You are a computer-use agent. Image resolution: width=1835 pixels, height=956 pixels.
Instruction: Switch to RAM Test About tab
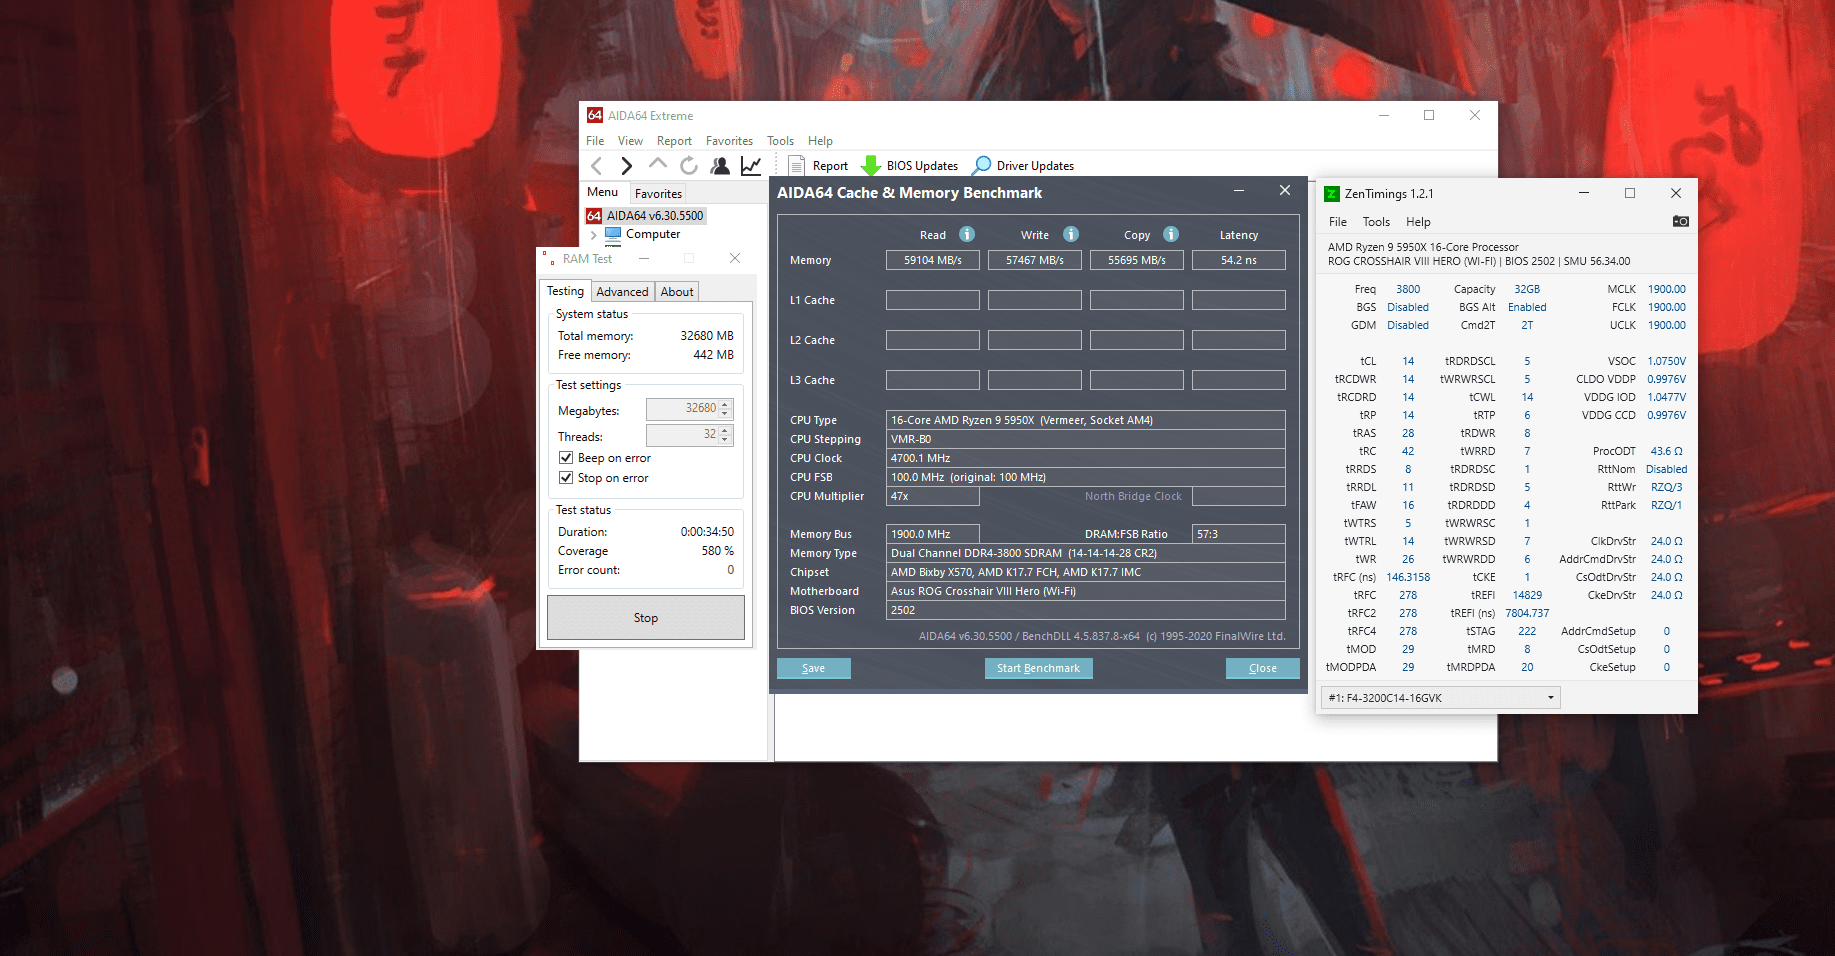click(x=677, y=292)
